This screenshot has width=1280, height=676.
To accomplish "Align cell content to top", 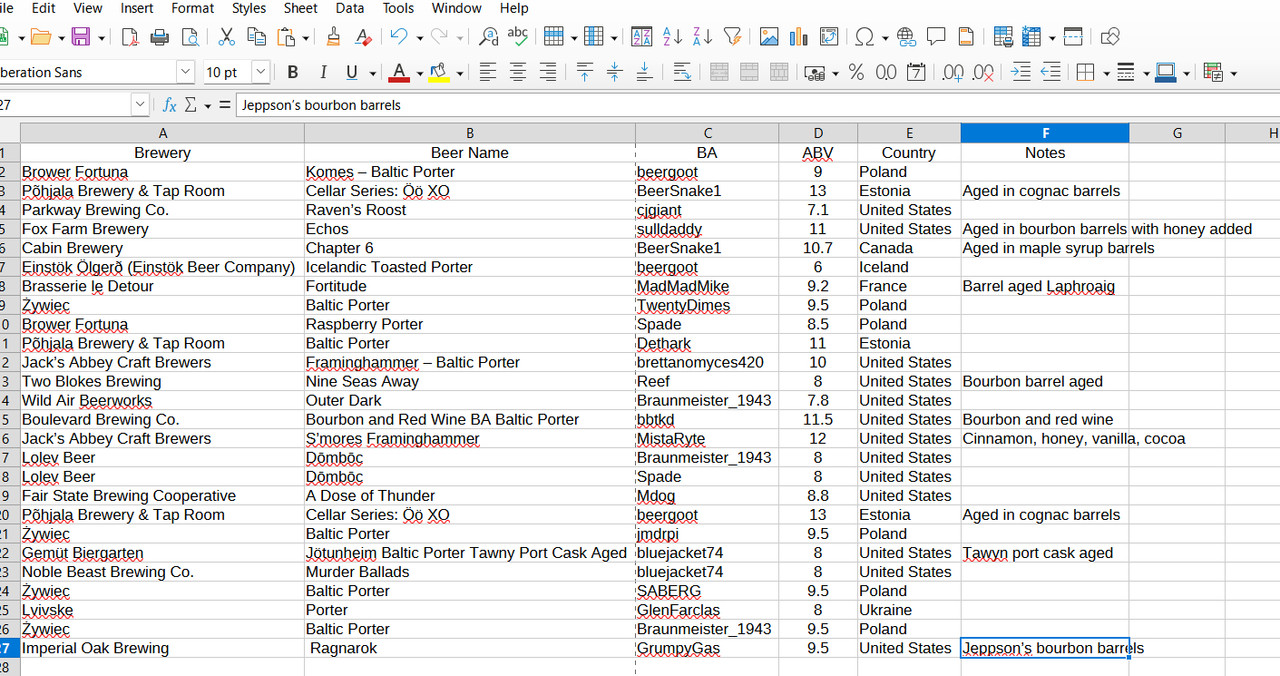I will click(x=585, y=72).
